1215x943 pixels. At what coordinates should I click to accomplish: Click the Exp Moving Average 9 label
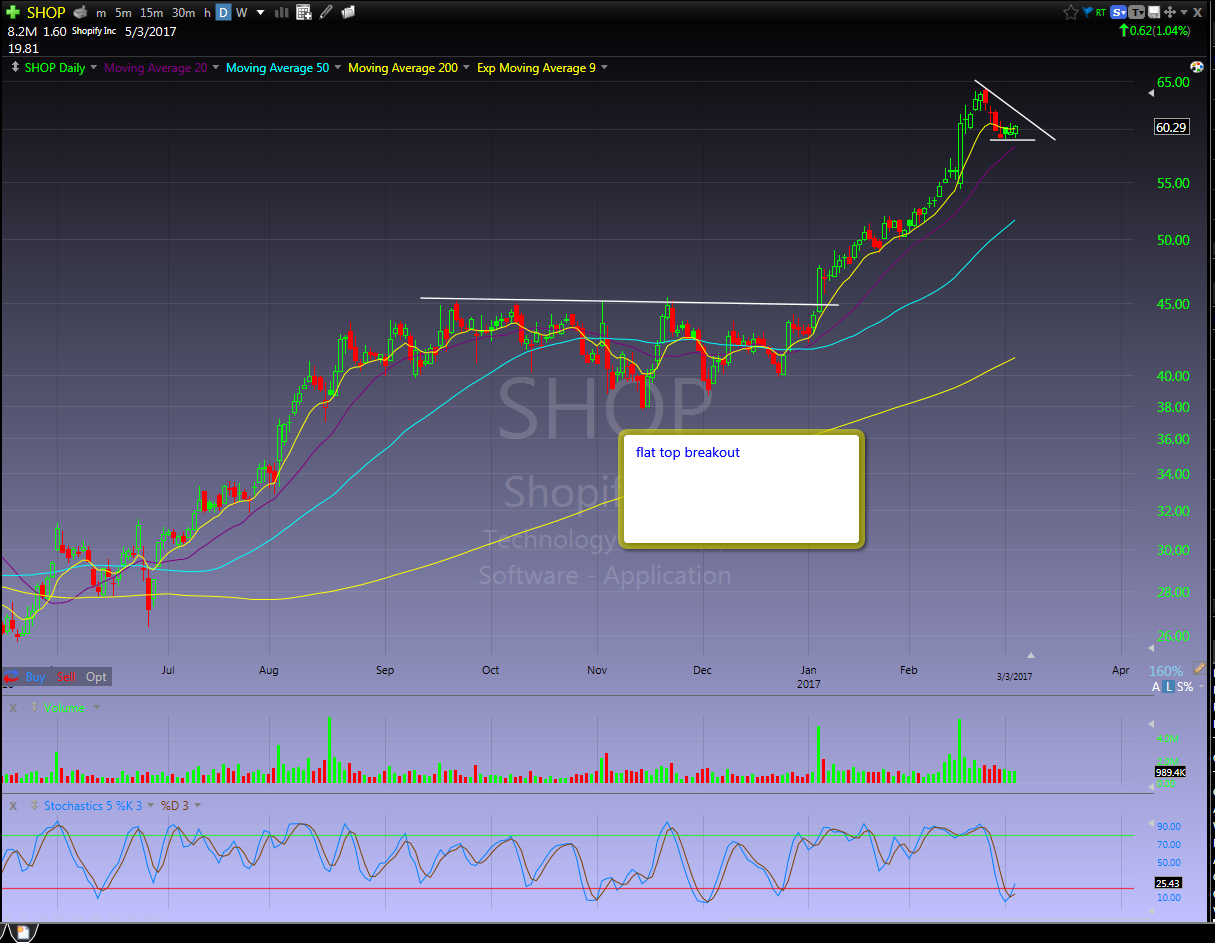[537, 68]
